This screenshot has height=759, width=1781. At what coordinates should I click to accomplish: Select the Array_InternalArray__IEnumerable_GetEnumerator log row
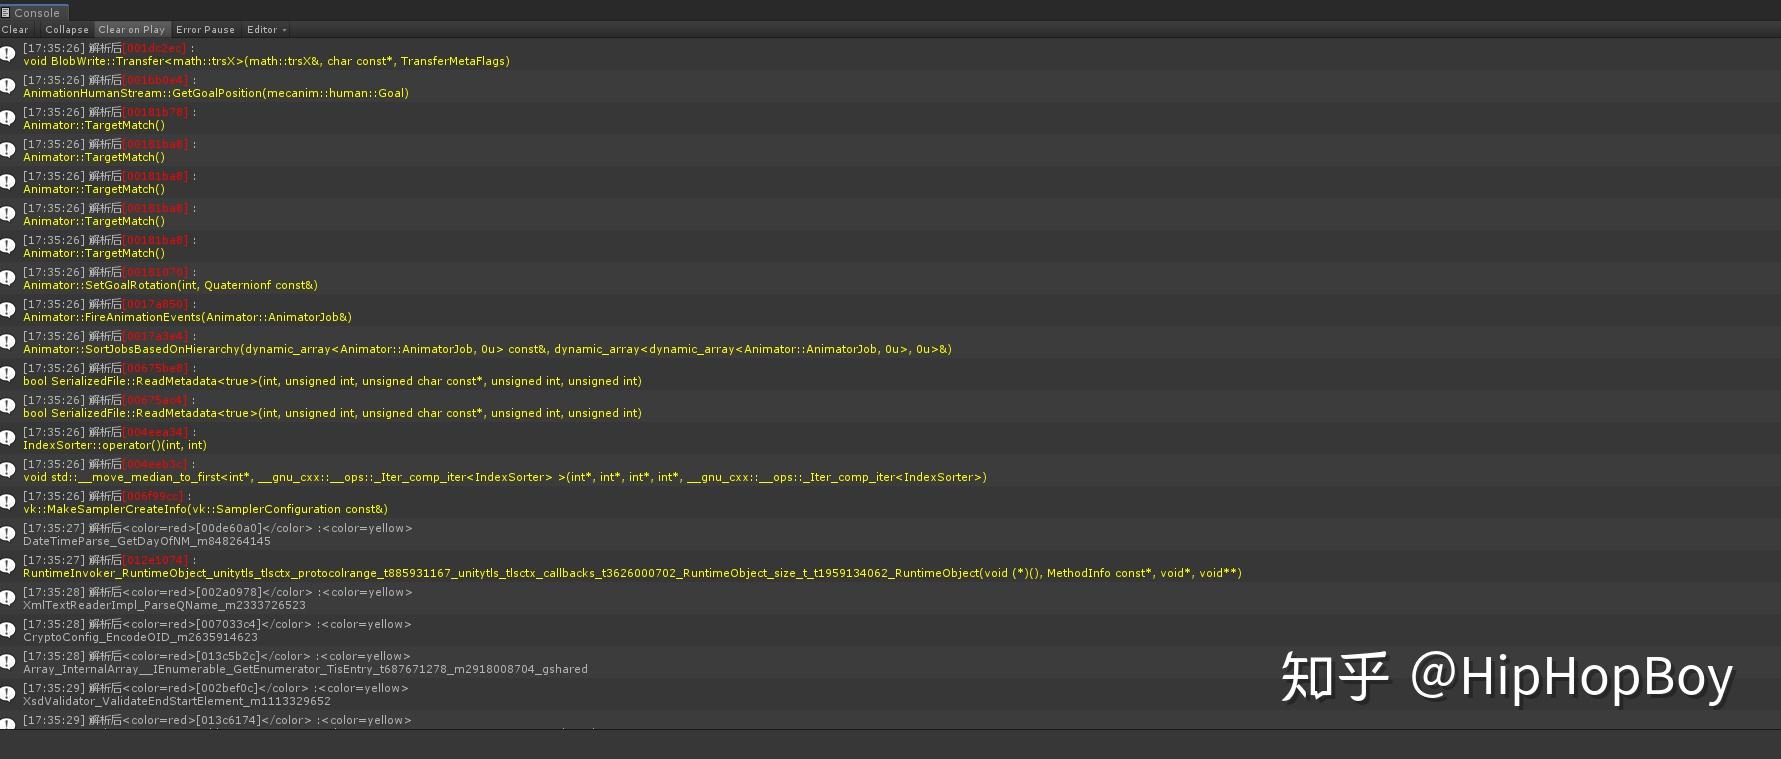[x=305, y=669]
